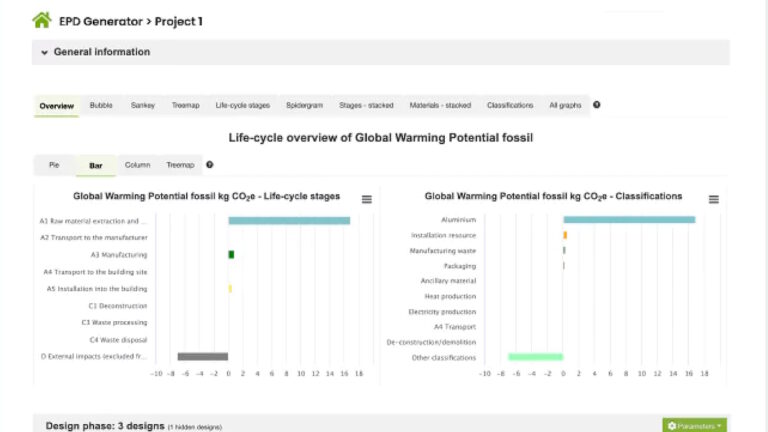Switch to the Bubble tab

click(101, 105)
